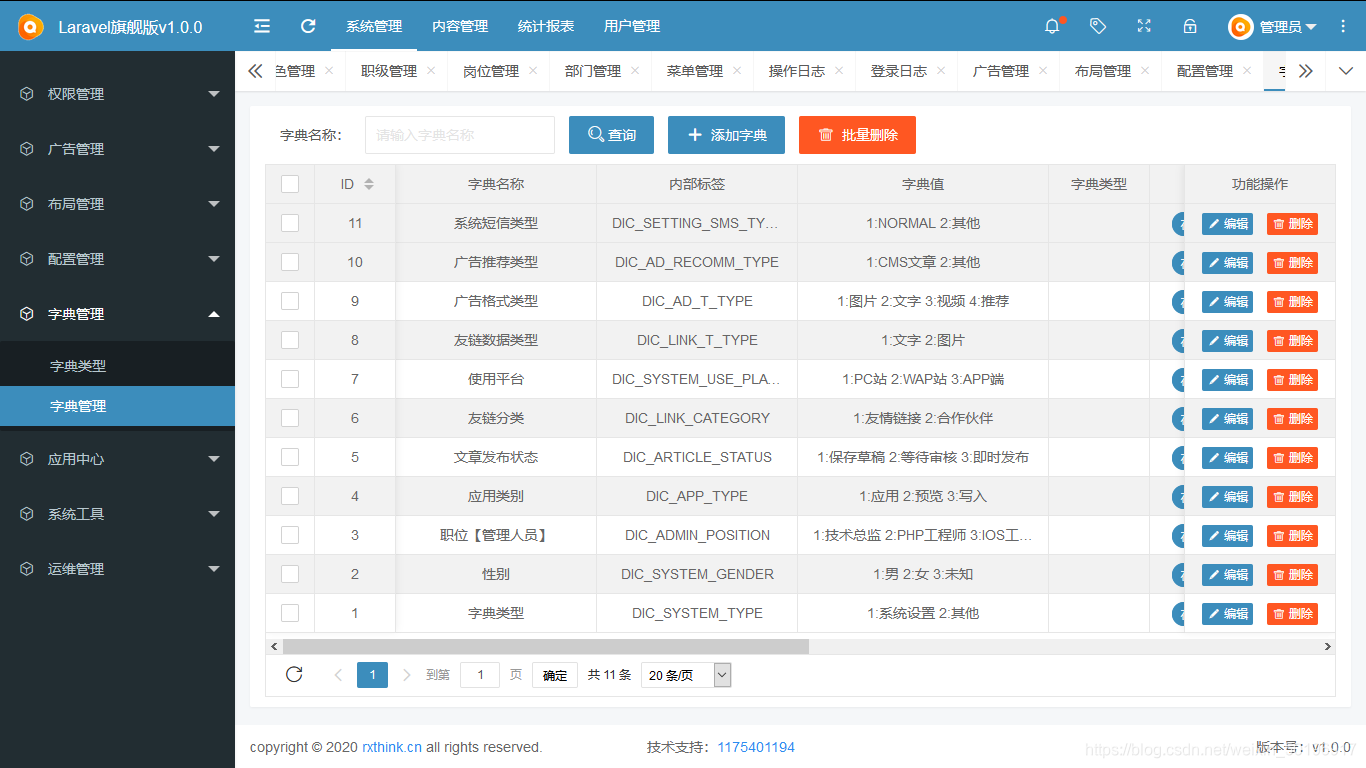Close the 登录日志 tab
The height and width of the screenshot is (768, 1366).
coord(941,70)
